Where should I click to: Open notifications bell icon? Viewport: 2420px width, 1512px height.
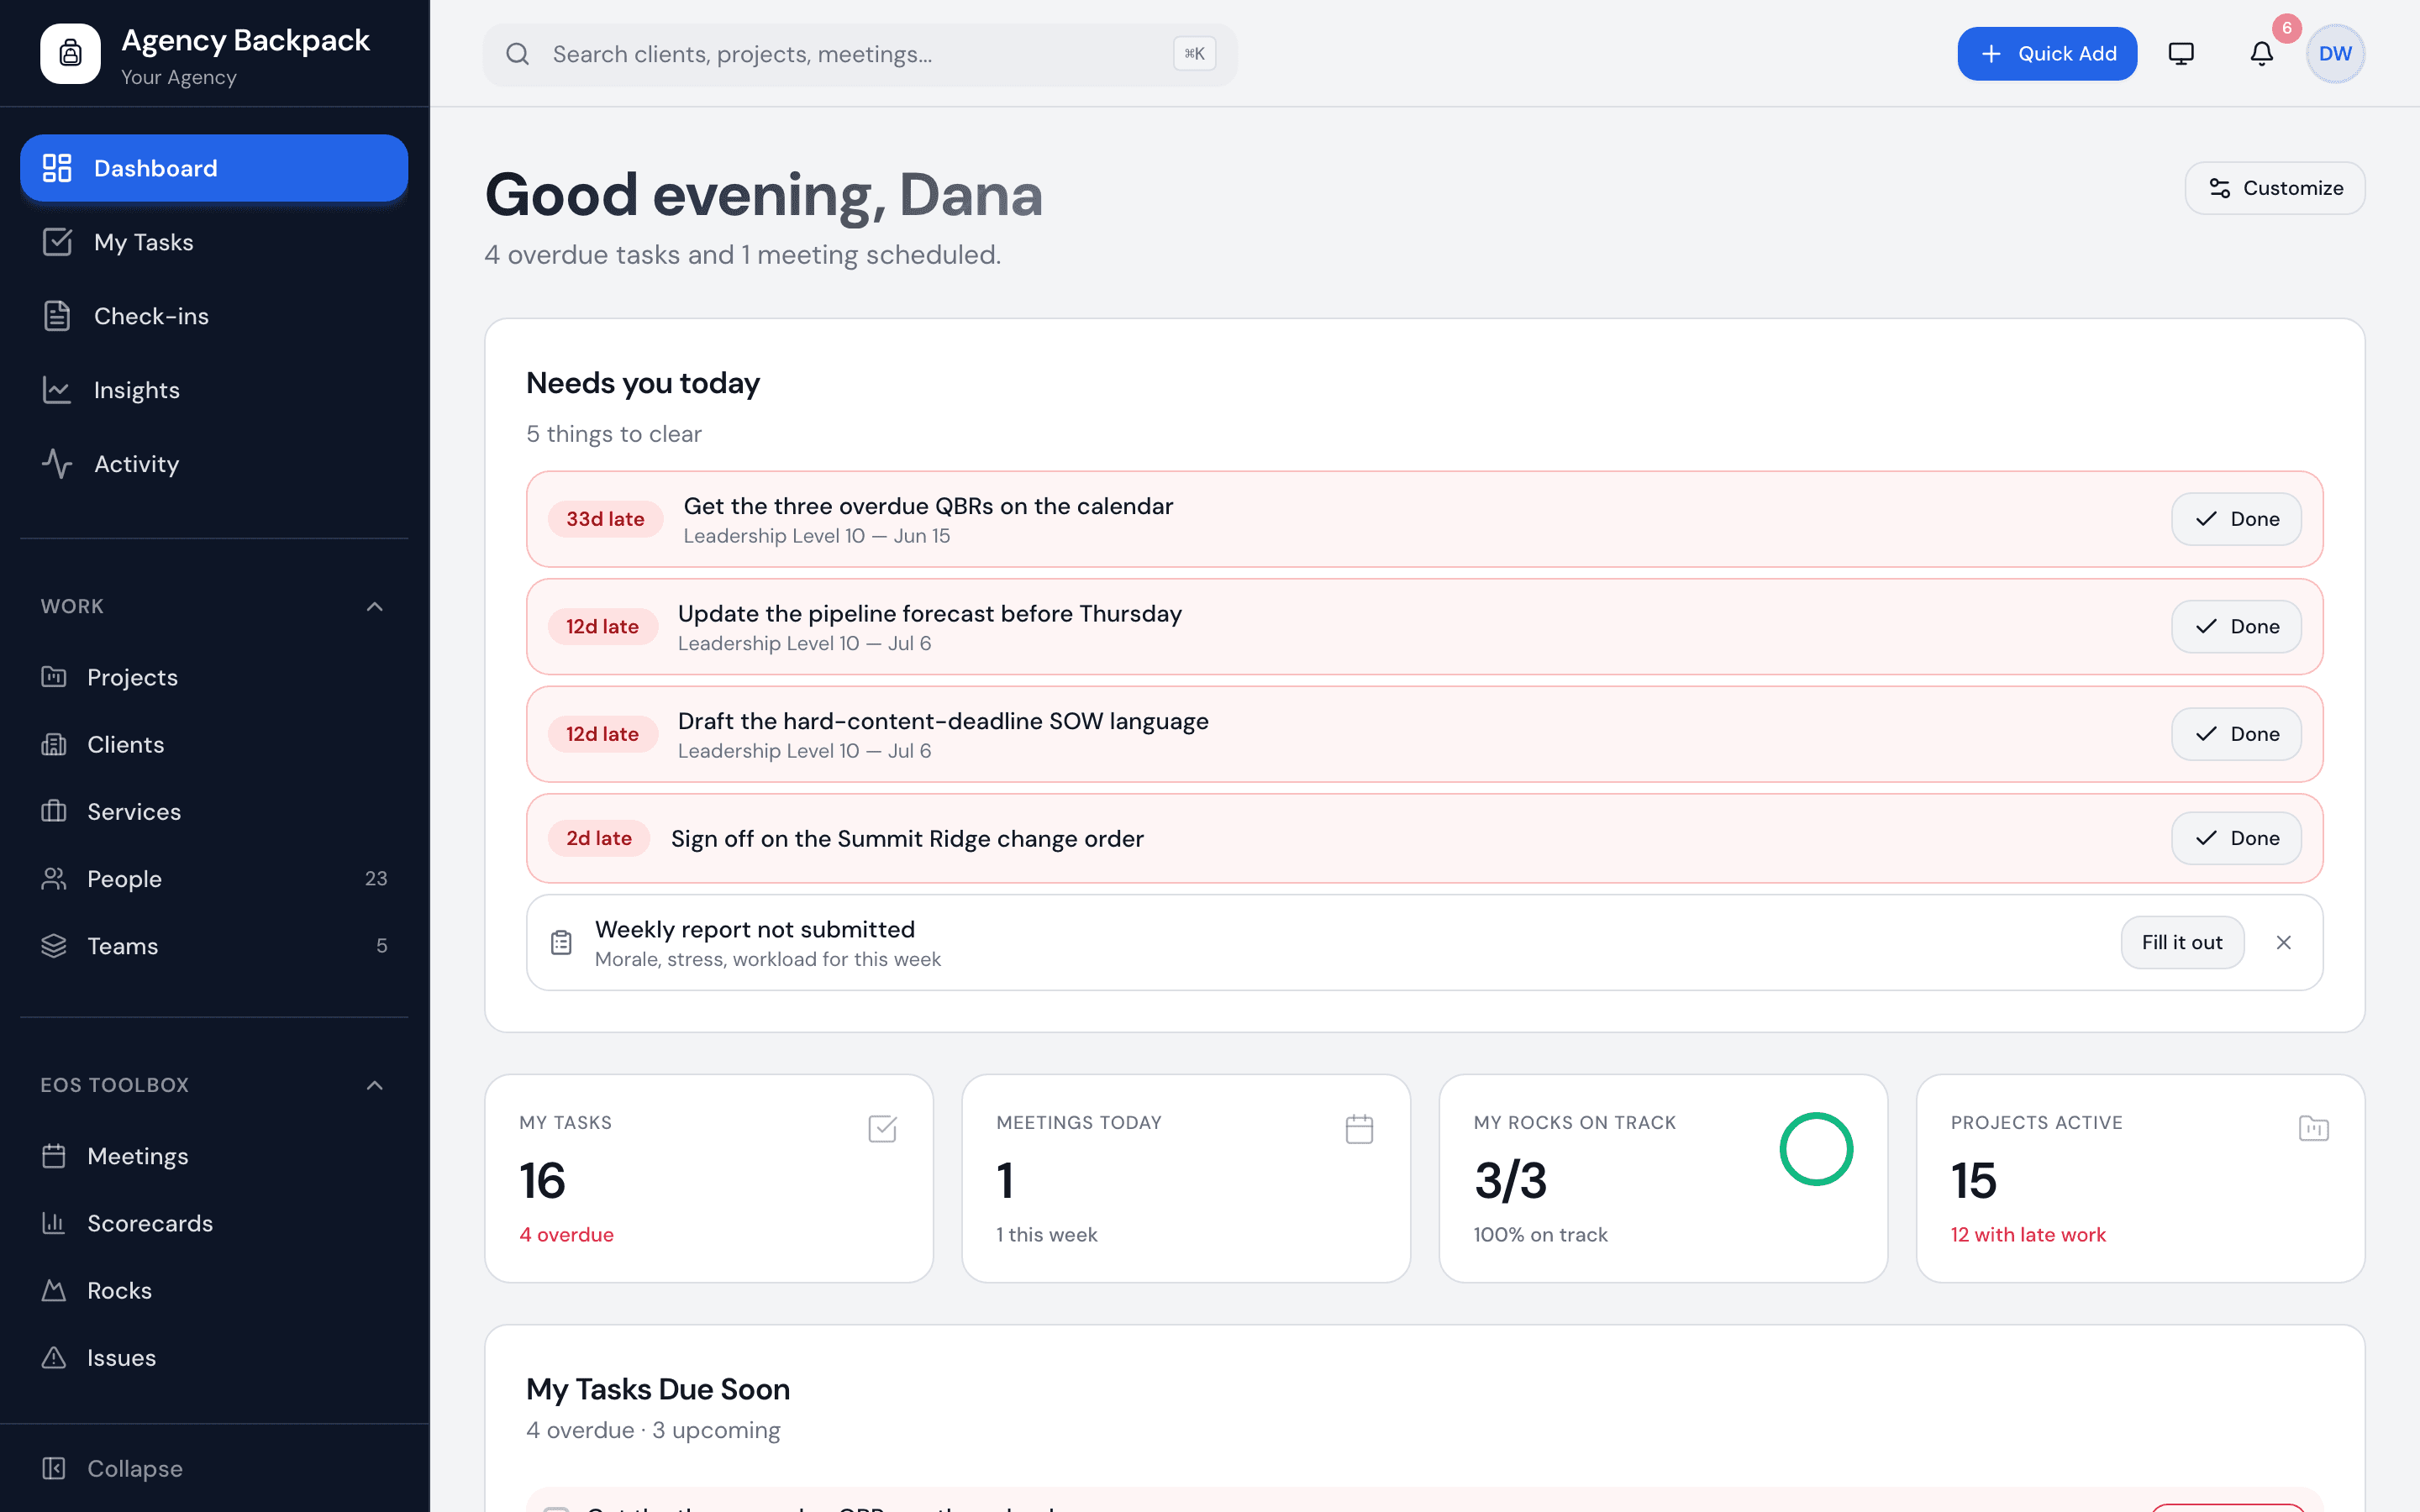pyautogui.click(x=2262, y=54)
